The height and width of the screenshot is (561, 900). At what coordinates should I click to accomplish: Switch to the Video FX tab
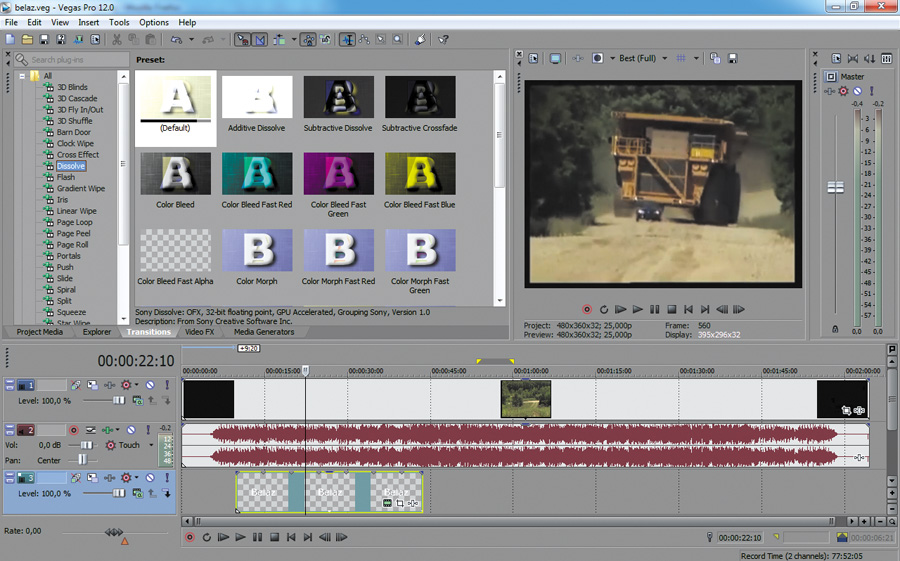point(199,332)
